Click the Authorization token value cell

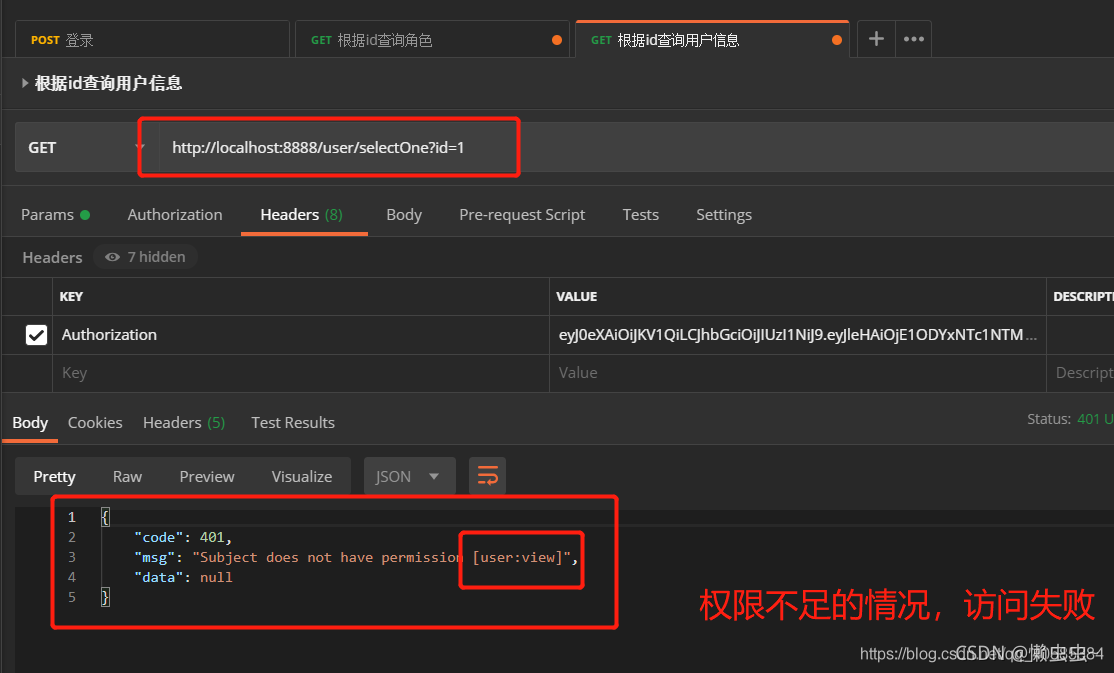797,335
